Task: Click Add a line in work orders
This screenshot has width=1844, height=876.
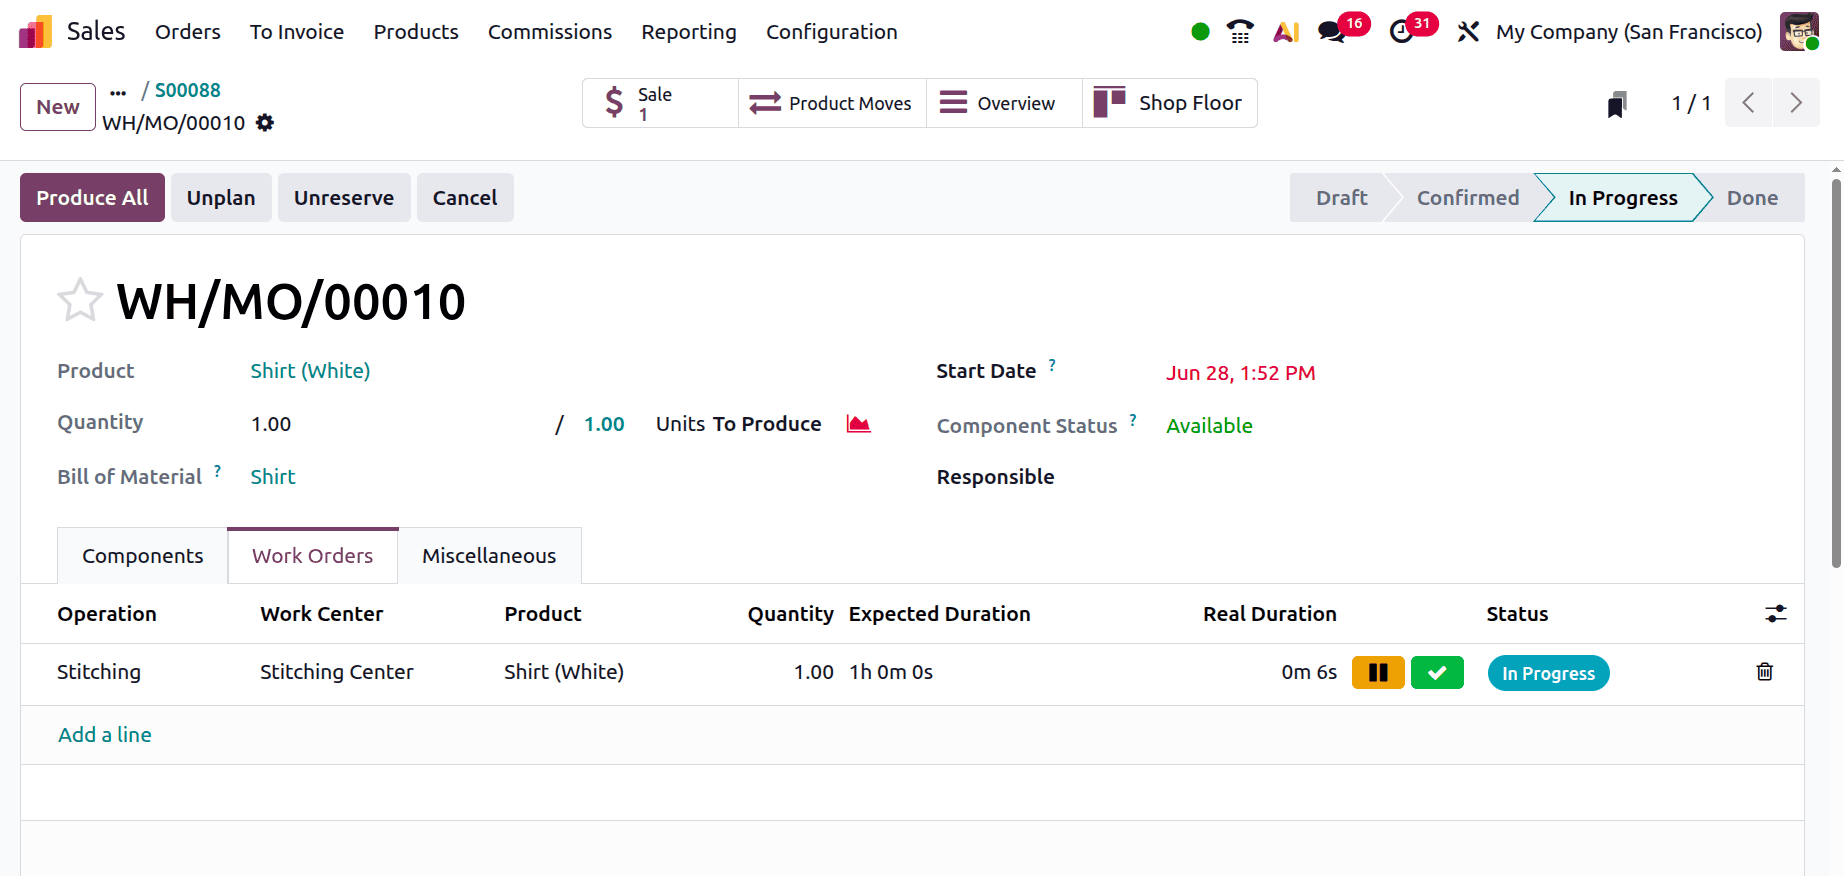Action: 105,735
